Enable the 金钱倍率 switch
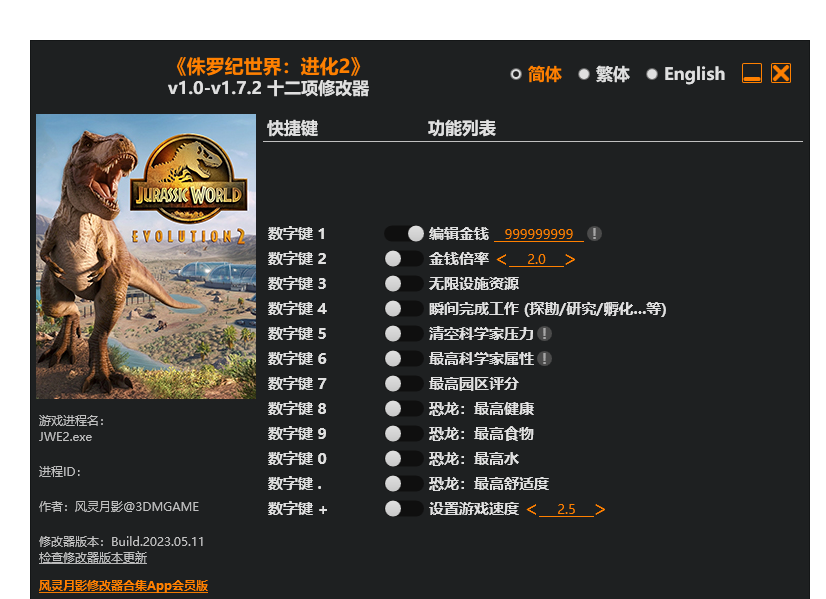Viewport: 826px width, 599px height. 404,259
